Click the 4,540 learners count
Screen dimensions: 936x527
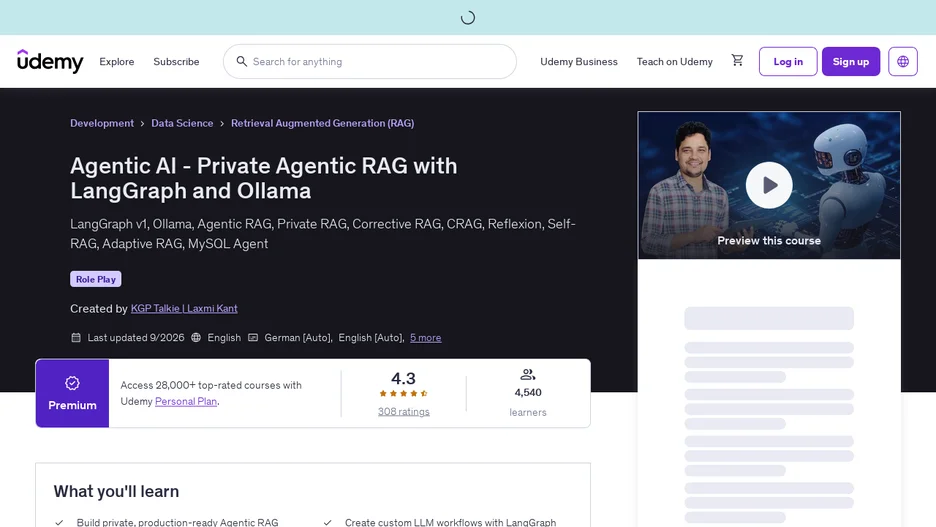528,393
